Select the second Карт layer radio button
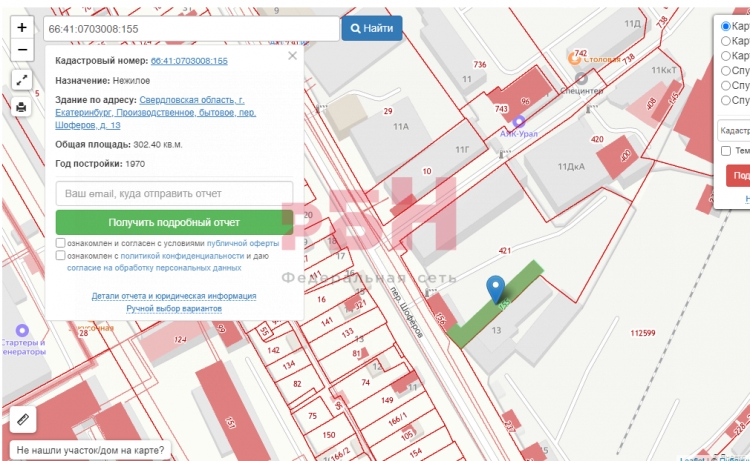This screenshot has height=461, width=750. (726, 41)
